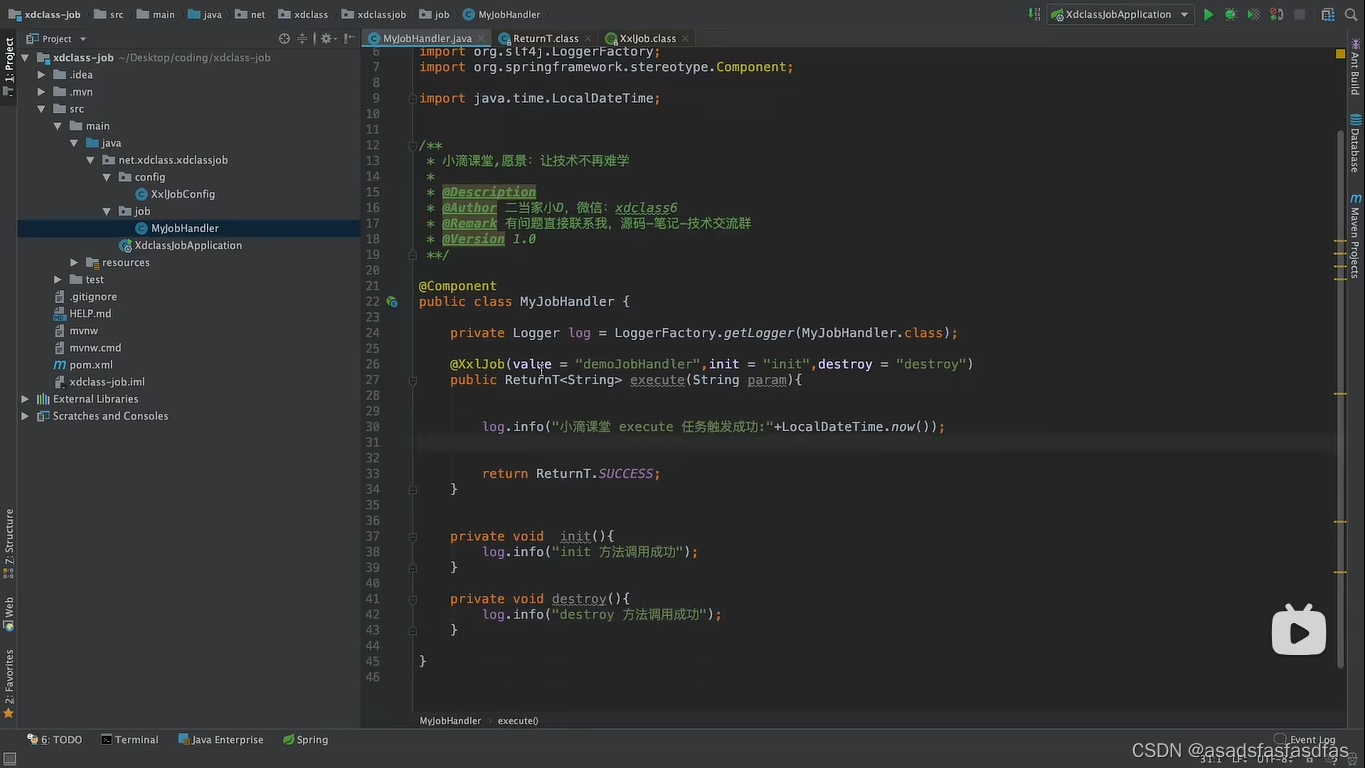This screenshot has width=1365, height=768.
Task: Collapse the xdclass-job root tree node
Action: pyautogui.click(x=25, y=58)
